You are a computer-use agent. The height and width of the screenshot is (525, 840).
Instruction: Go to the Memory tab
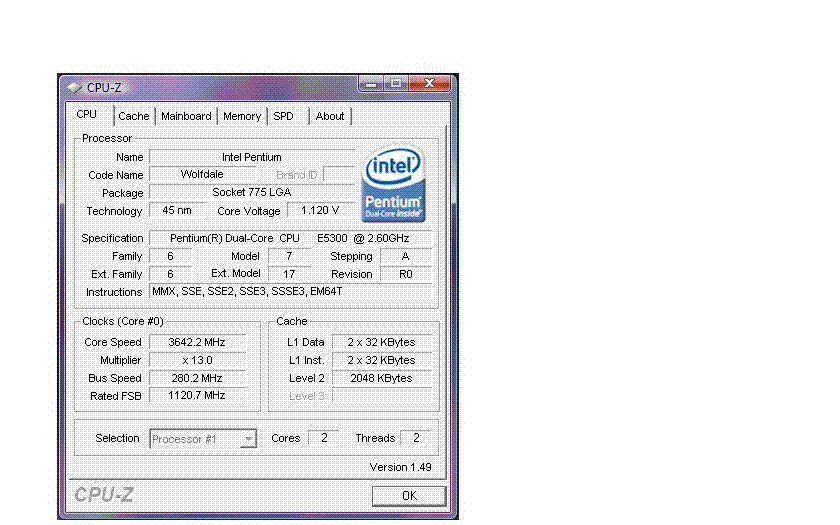[242, 116]
